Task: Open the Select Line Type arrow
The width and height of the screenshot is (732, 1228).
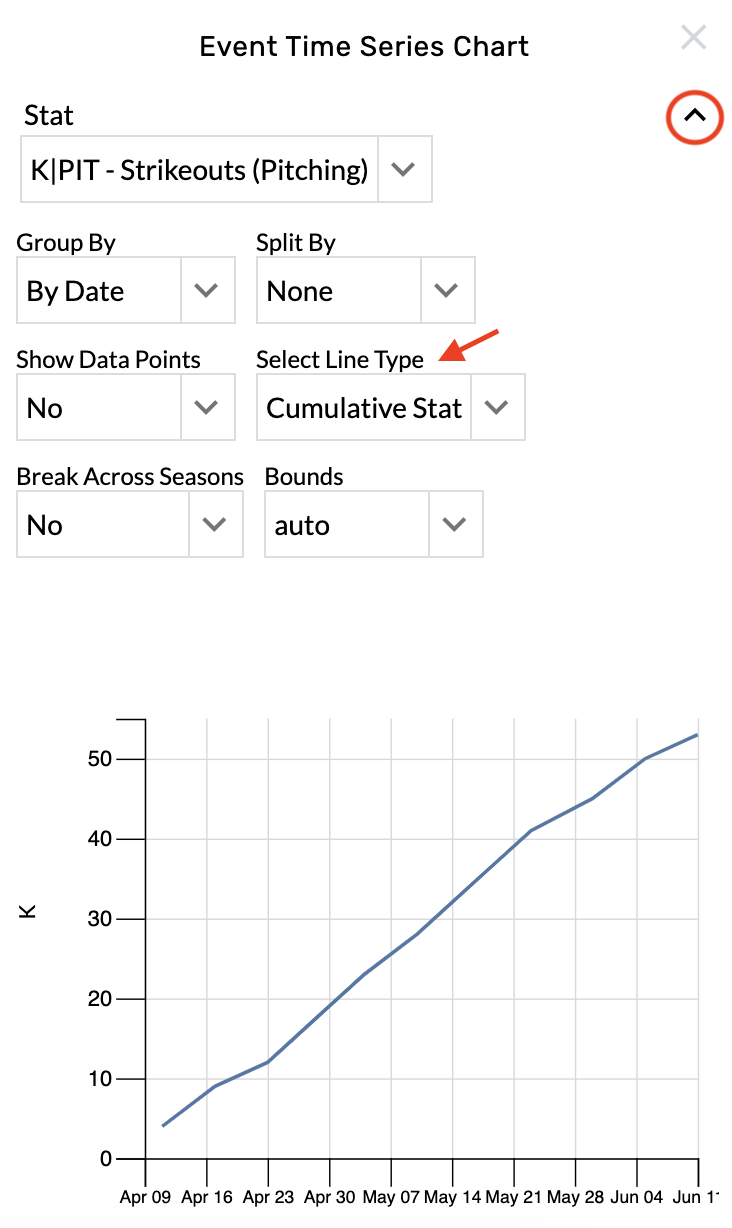Action: tap(497, 408)
